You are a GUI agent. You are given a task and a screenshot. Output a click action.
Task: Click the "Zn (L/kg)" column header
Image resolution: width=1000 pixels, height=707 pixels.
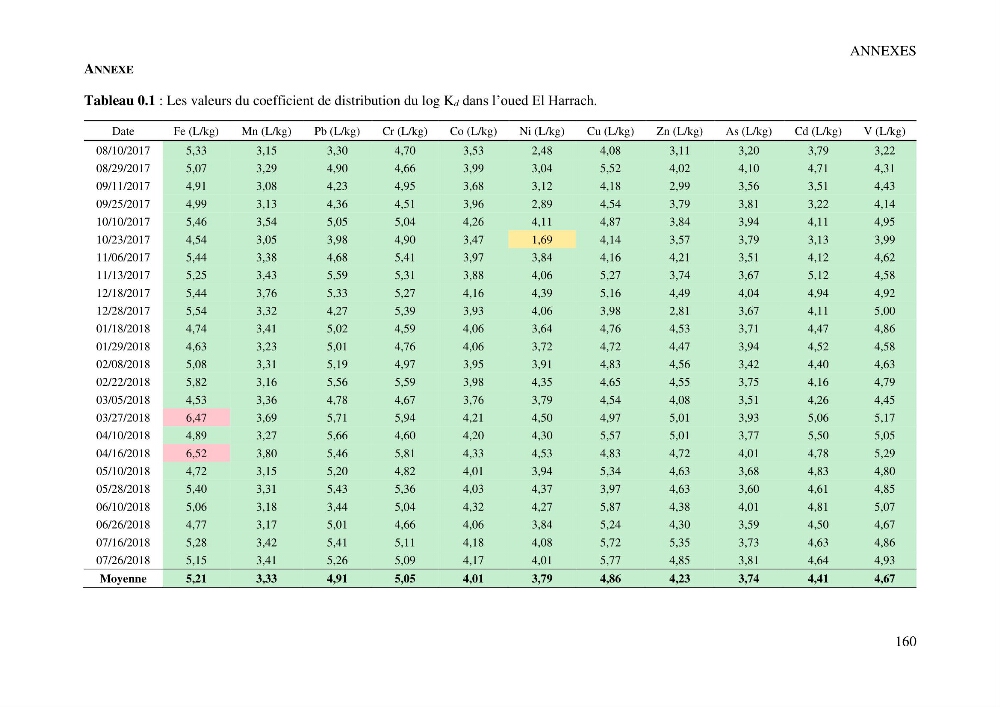pos(679,131)
